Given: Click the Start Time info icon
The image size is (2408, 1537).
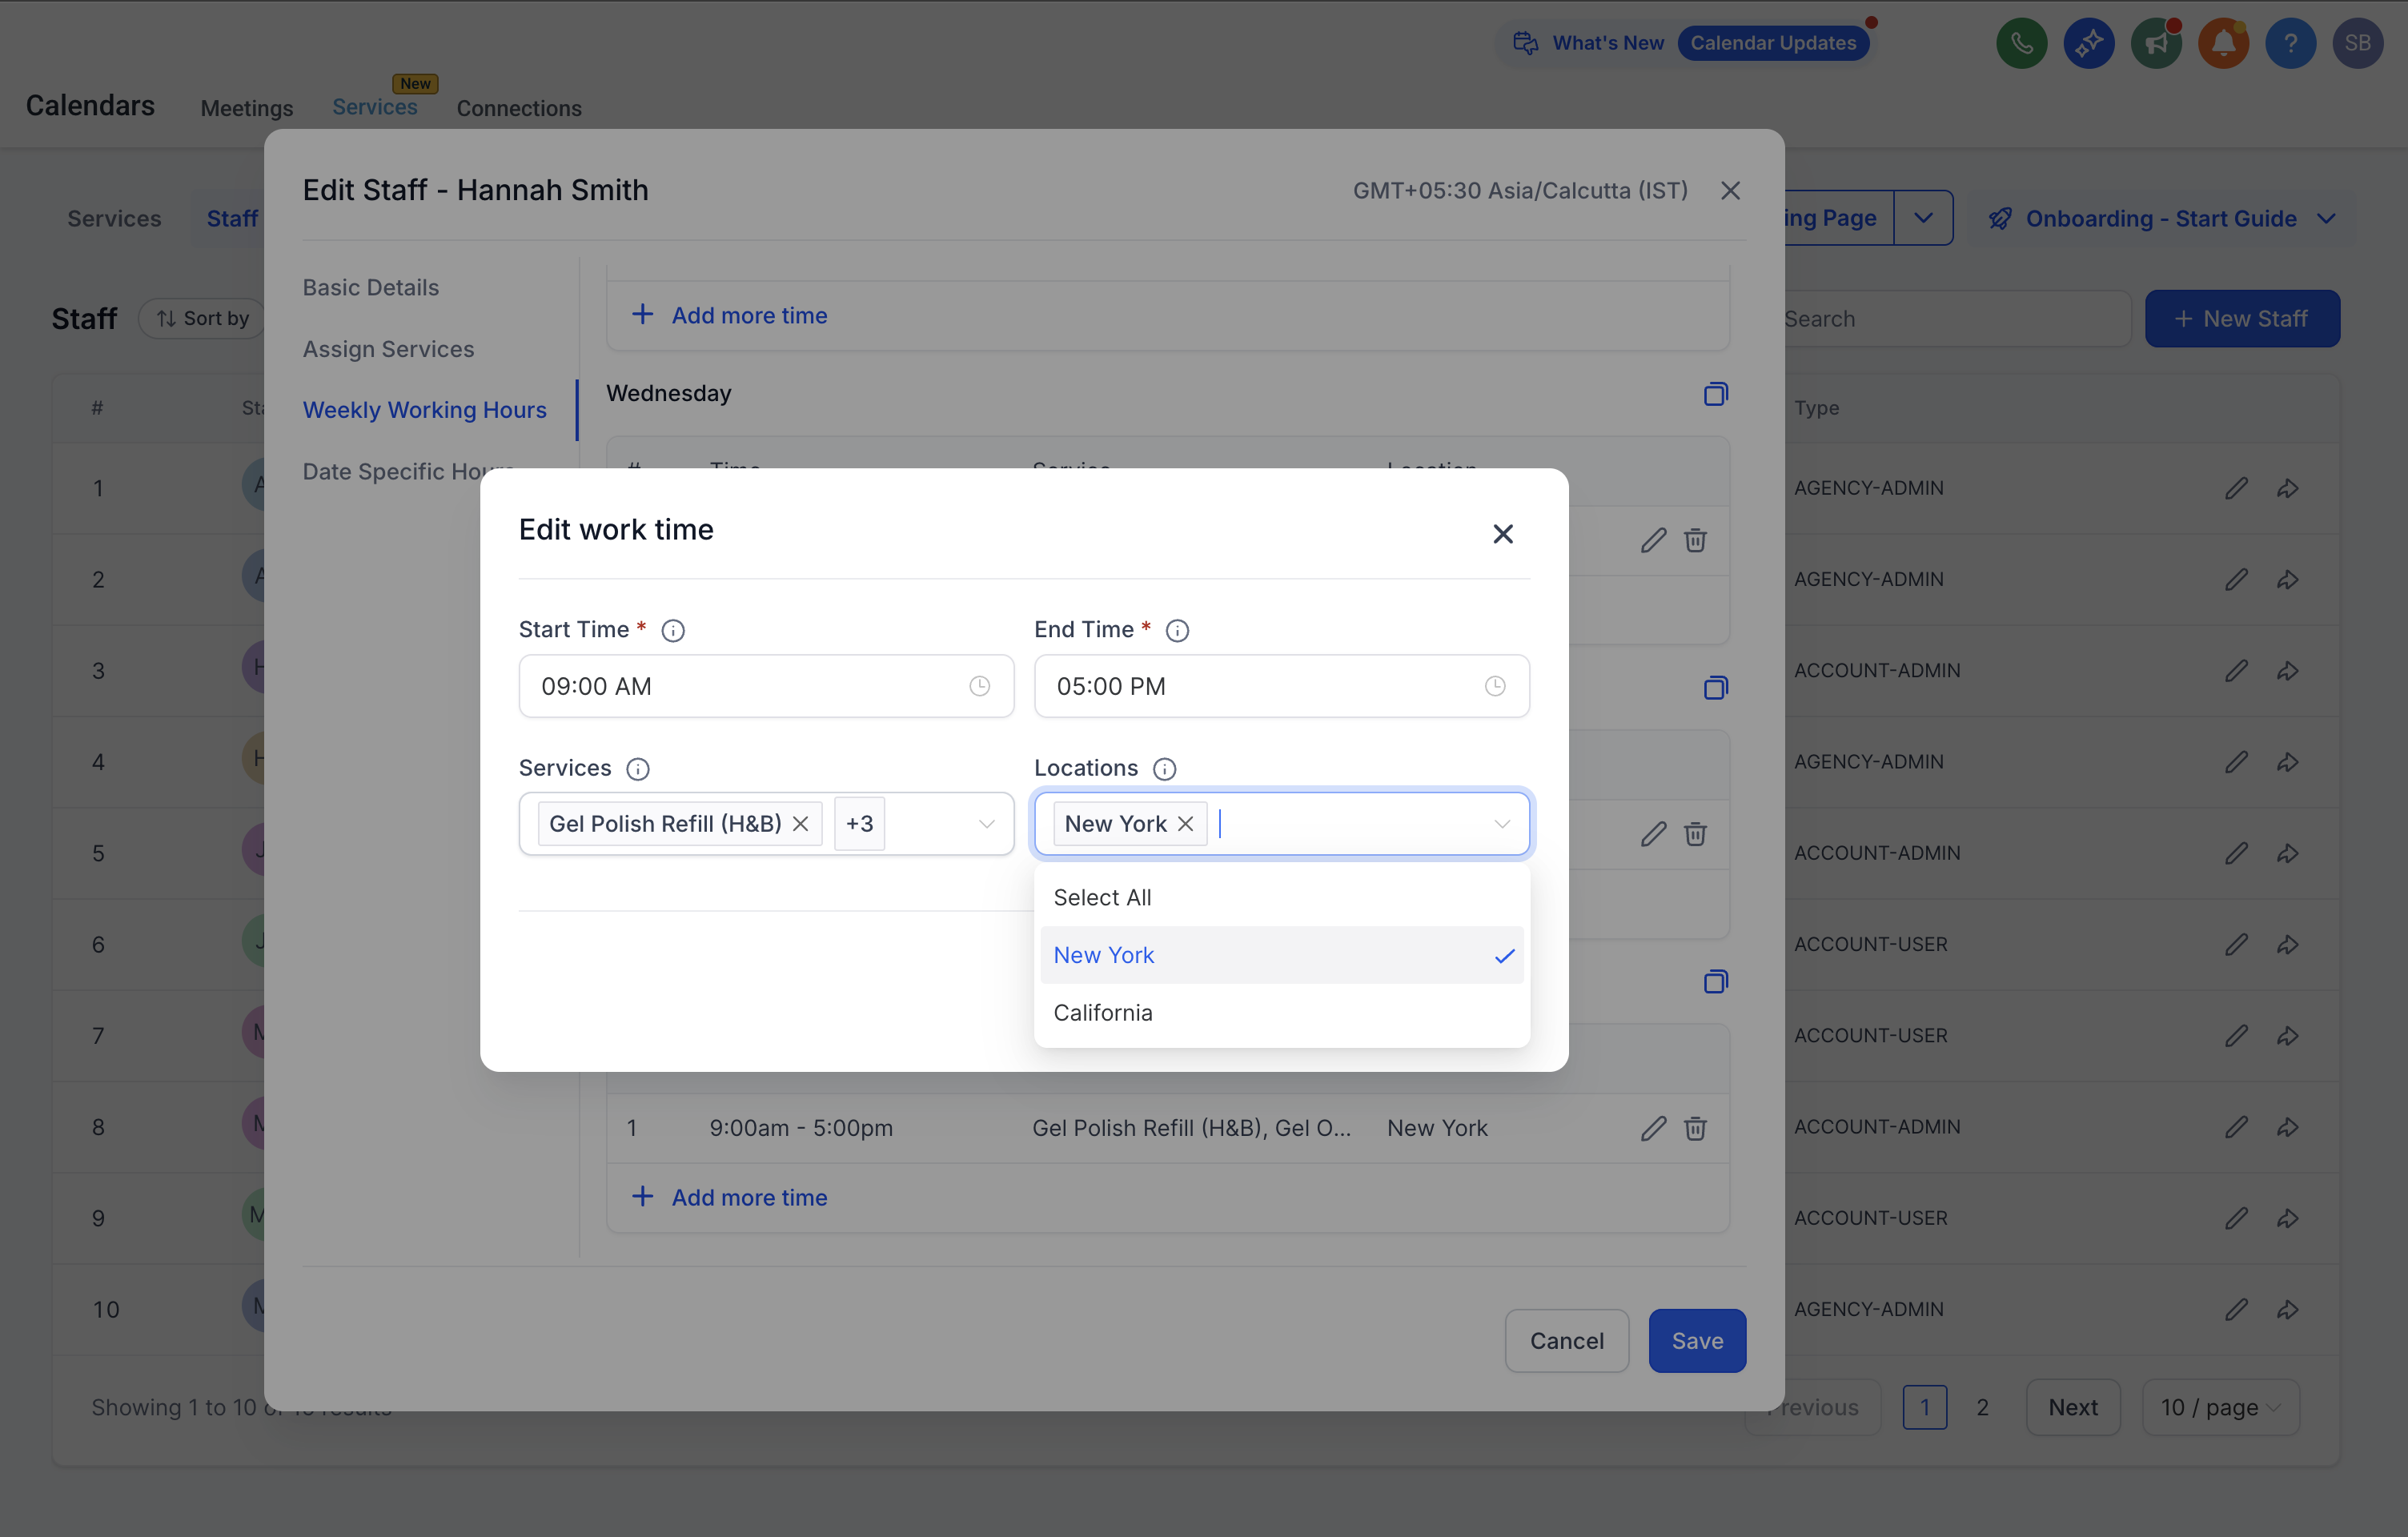Looking at the screenshot, I should click(673, 630).
